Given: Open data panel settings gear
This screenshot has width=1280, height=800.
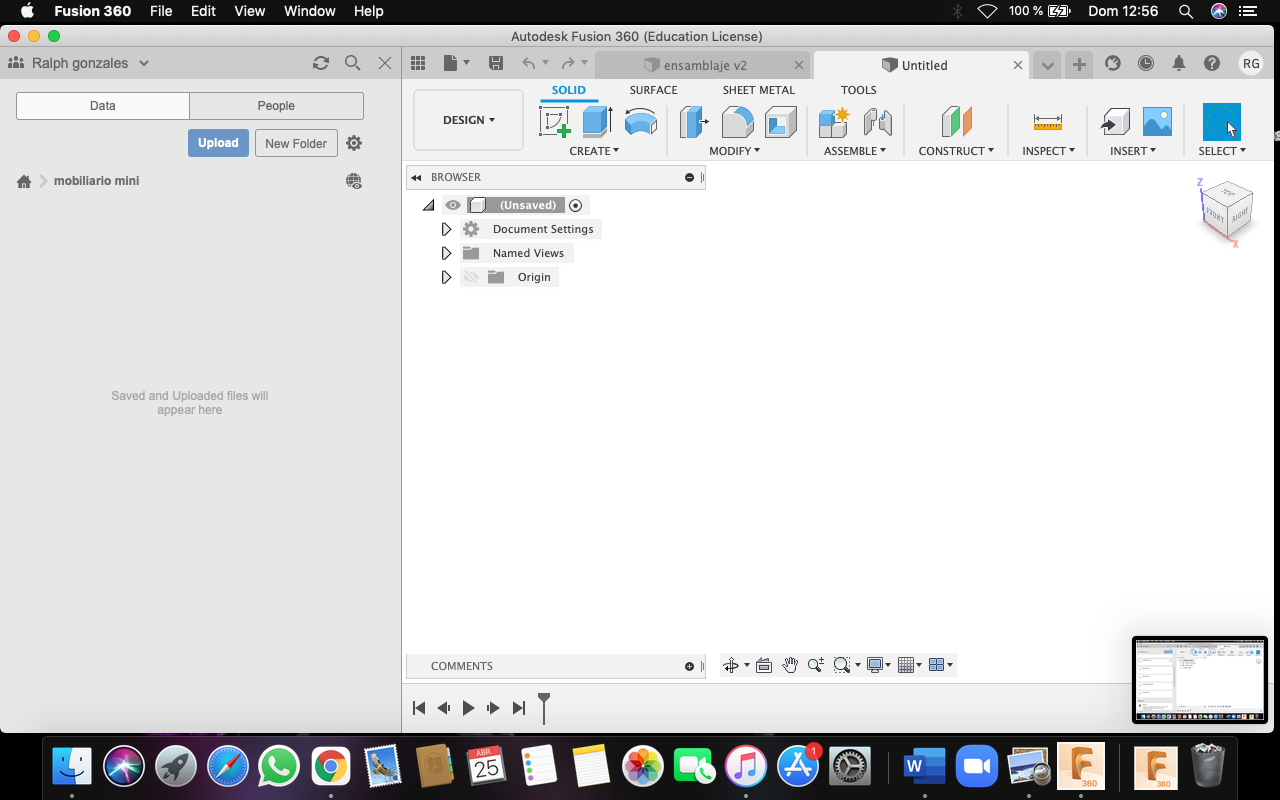Looking at the screenshot, I should [354, 143].
